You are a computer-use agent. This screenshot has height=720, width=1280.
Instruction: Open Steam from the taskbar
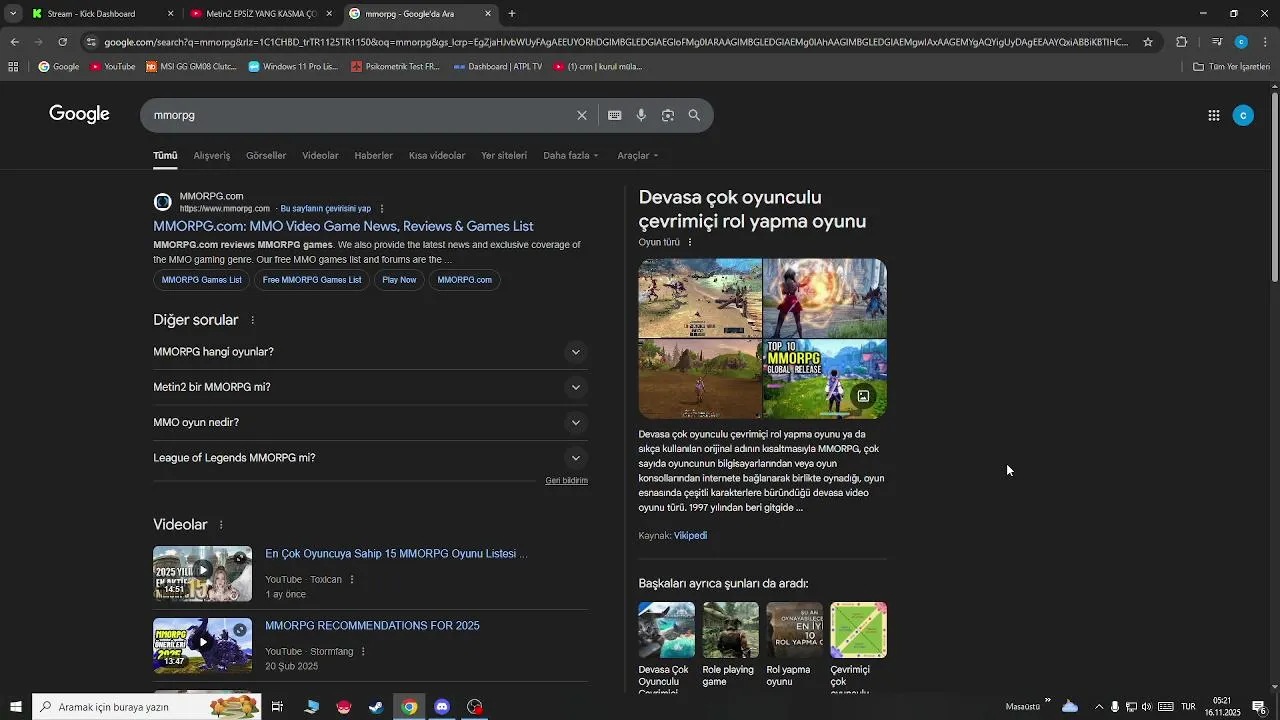point(376,707)
